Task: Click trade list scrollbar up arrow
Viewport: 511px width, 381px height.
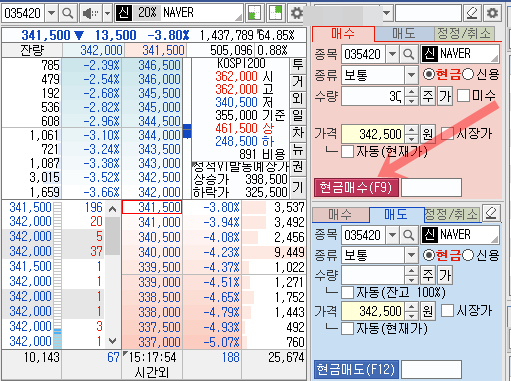Action: pos(112,209)
